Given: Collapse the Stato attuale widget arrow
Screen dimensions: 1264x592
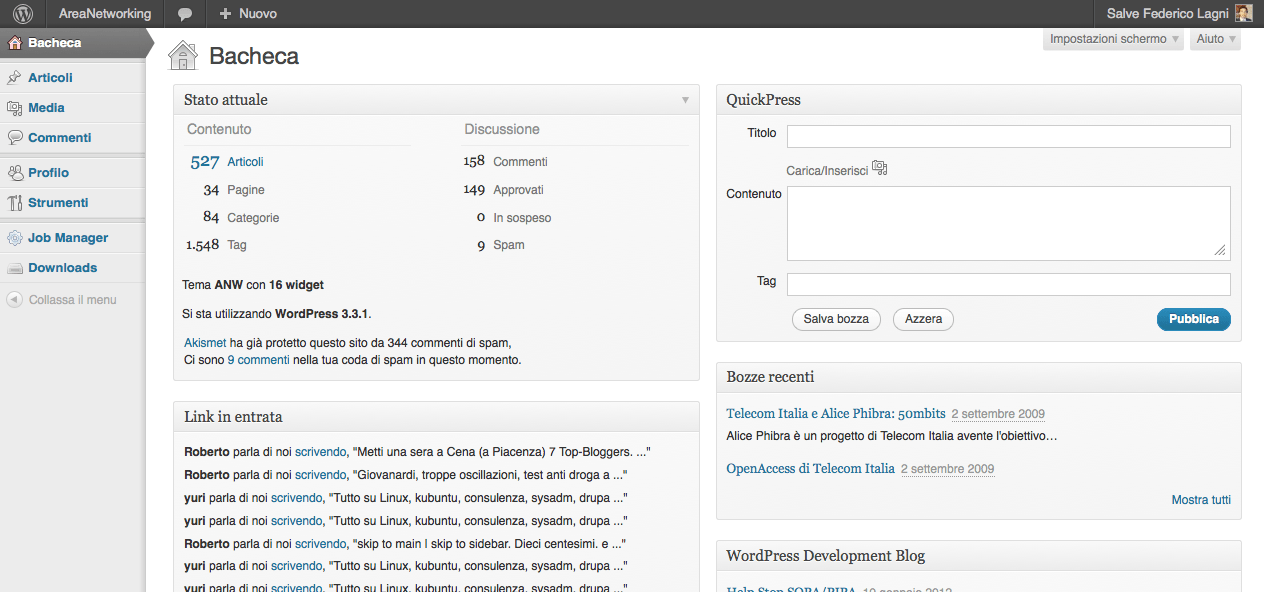Looking at the screenshot, I should click(x=685, y=100).
